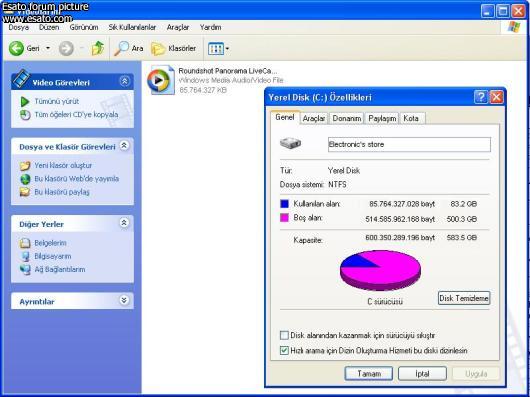Click the new folder icon in tasks

click(25, 166)
